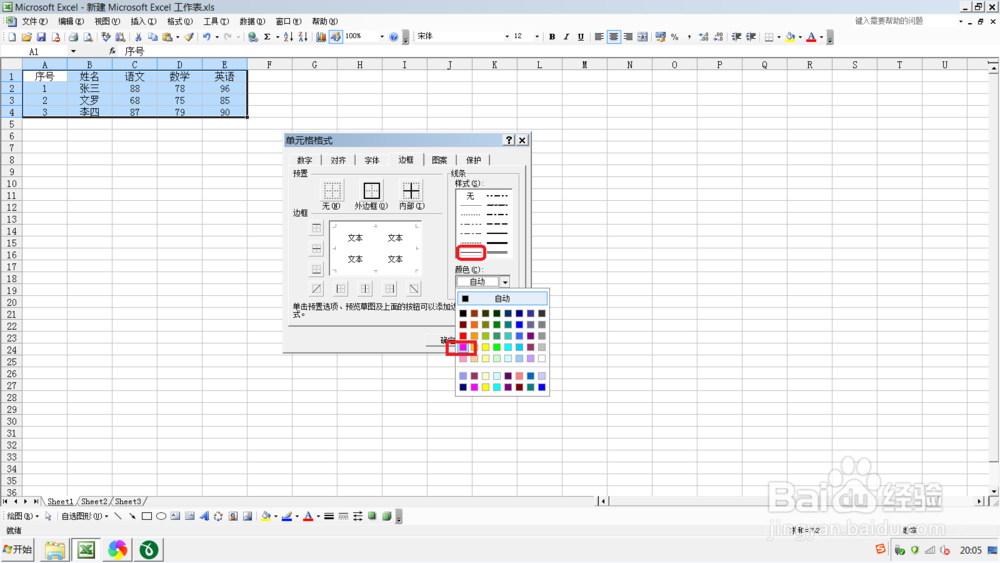
Task: Click the Microsoft Excel Help icon
Action: pyautogui.click(x=393, y=37)
